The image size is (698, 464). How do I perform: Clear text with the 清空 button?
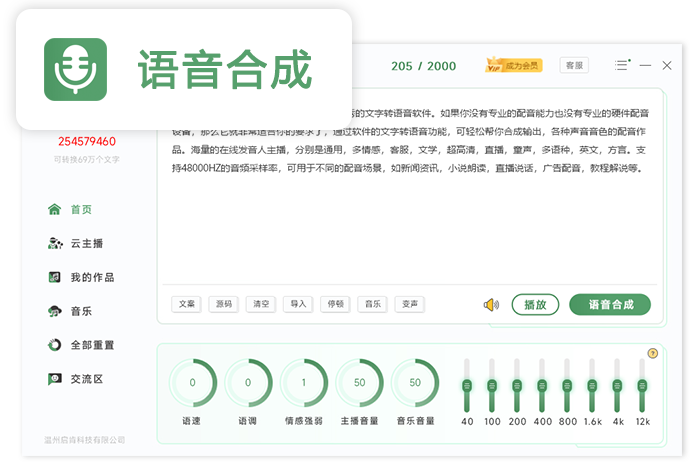261,304
